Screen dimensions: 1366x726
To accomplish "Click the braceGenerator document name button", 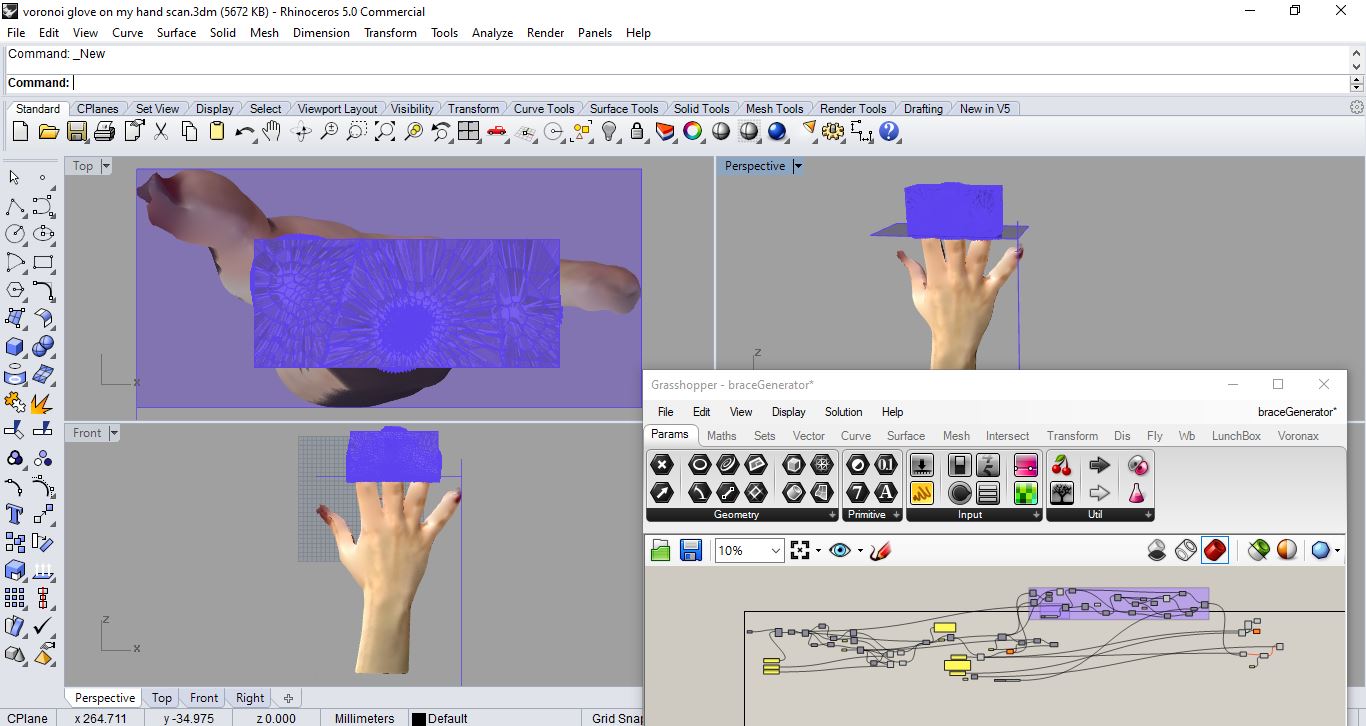I will click(1296, 412).
